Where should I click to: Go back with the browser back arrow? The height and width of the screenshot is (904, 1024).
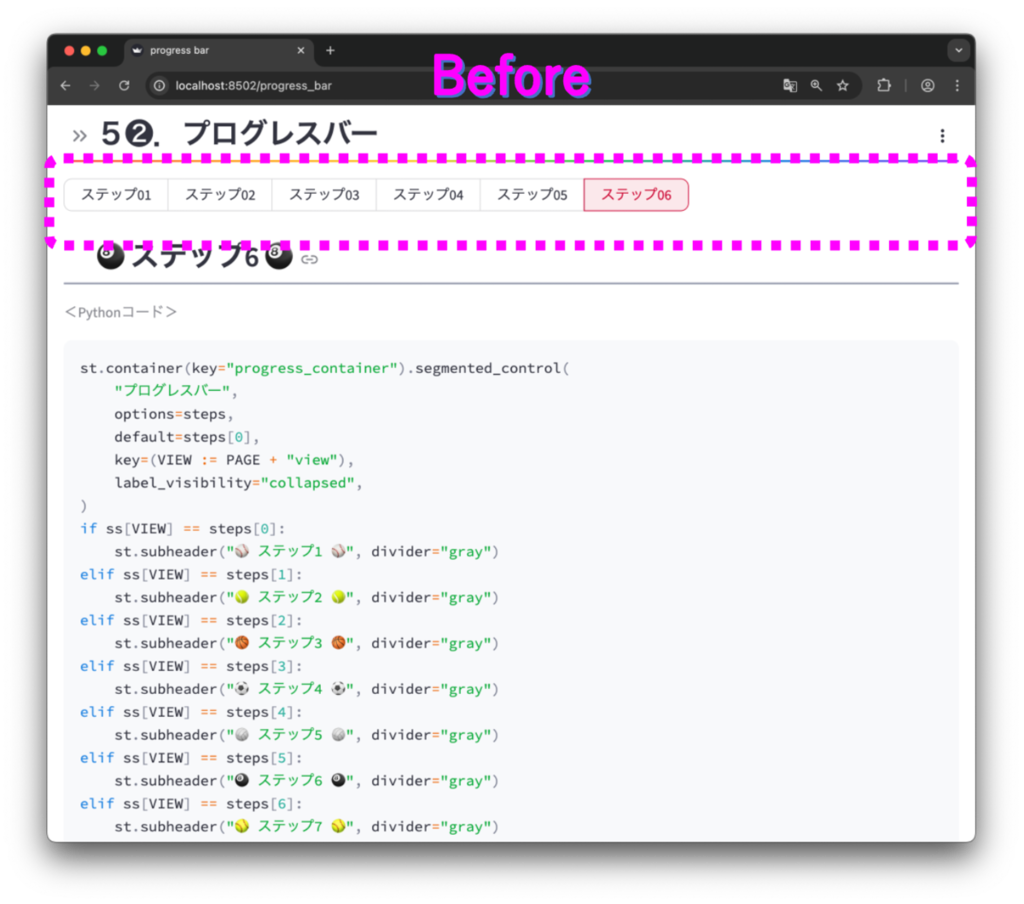coord(66,86)
